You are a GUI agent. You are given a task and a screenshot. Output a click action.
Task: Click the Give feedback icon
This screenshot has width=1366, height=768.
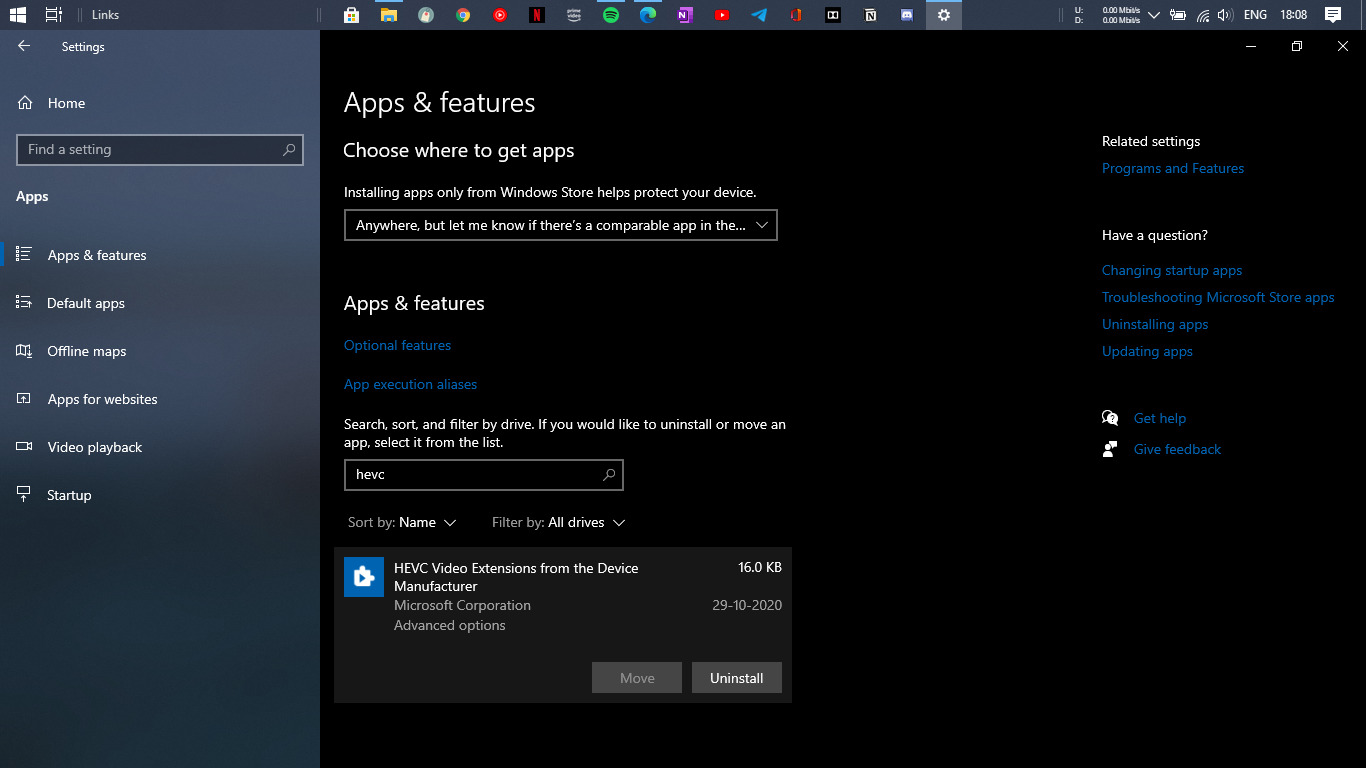[1110, 449]
